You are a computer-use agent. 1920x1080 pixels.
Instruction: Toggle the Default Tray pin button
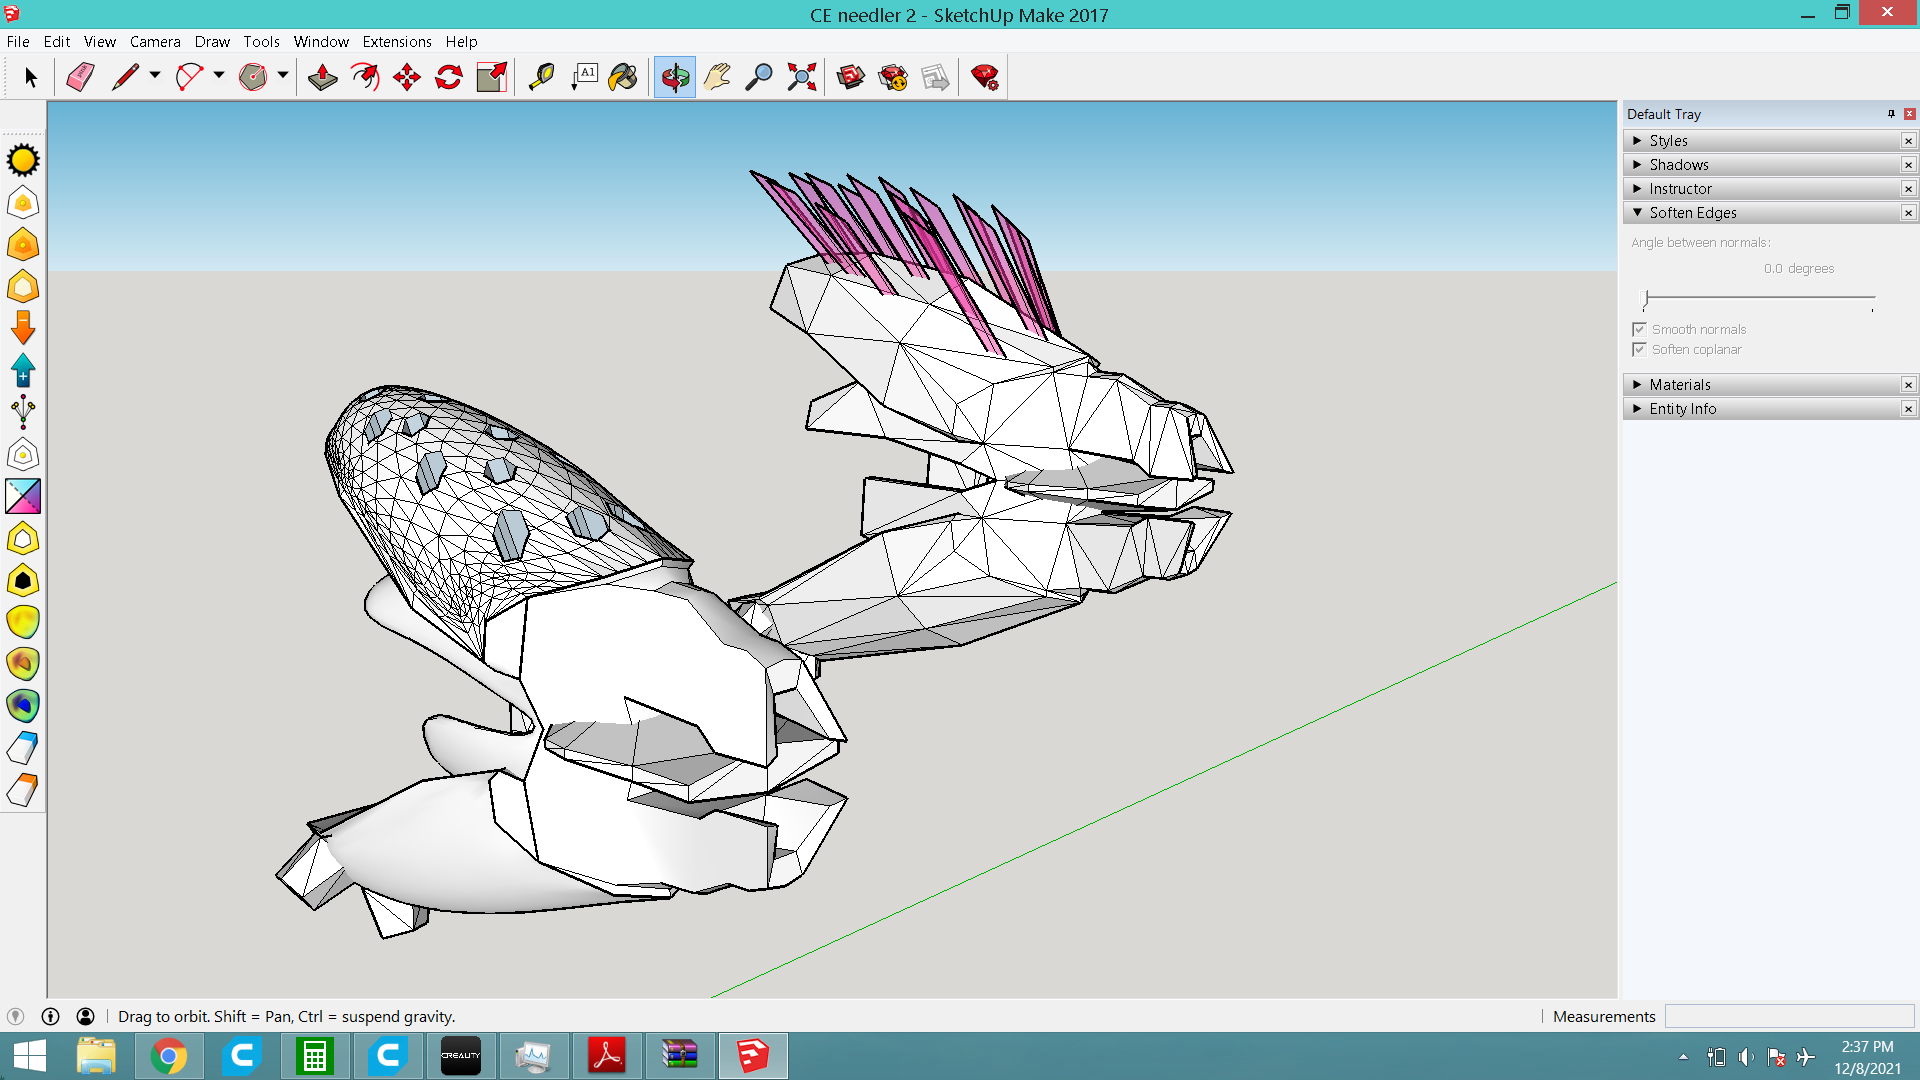coord(1891,114)
